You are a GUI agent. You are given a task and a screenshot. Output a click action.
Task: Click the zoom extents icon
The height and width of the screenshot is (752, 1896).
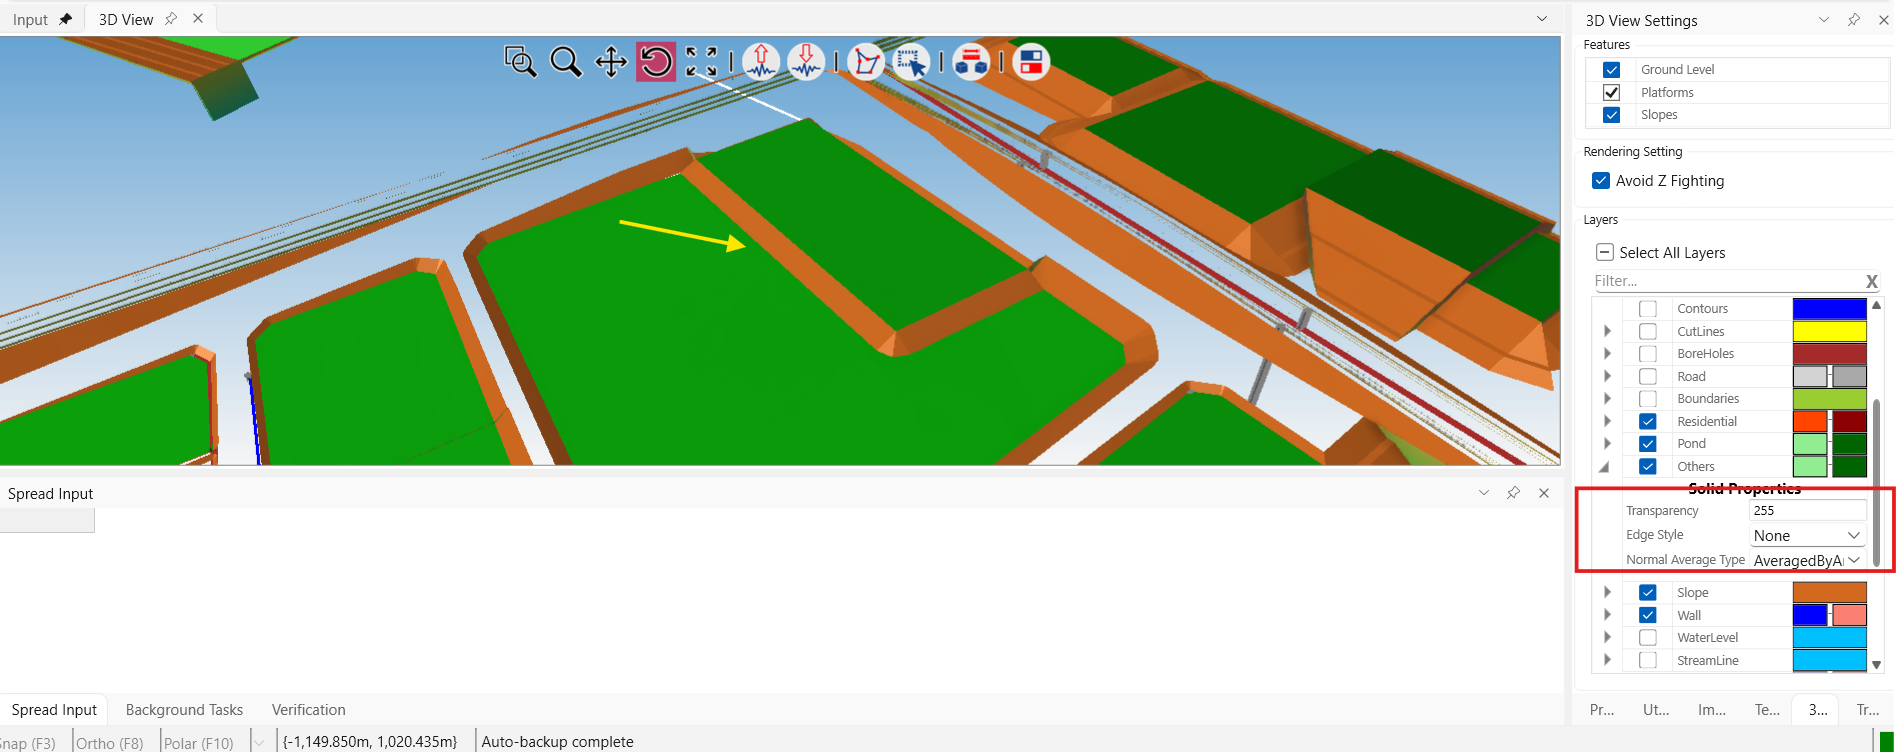[x=702, y=62]
